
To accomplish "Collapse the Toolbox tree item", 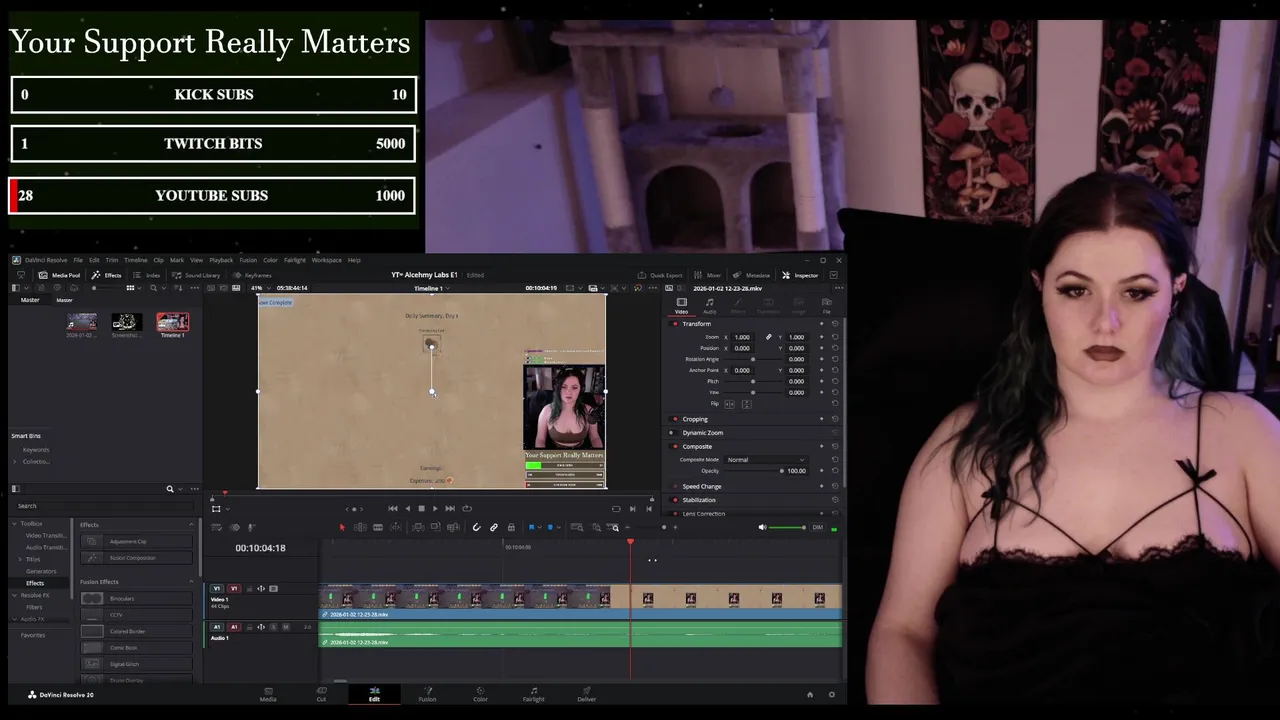I will coord(15,523).
